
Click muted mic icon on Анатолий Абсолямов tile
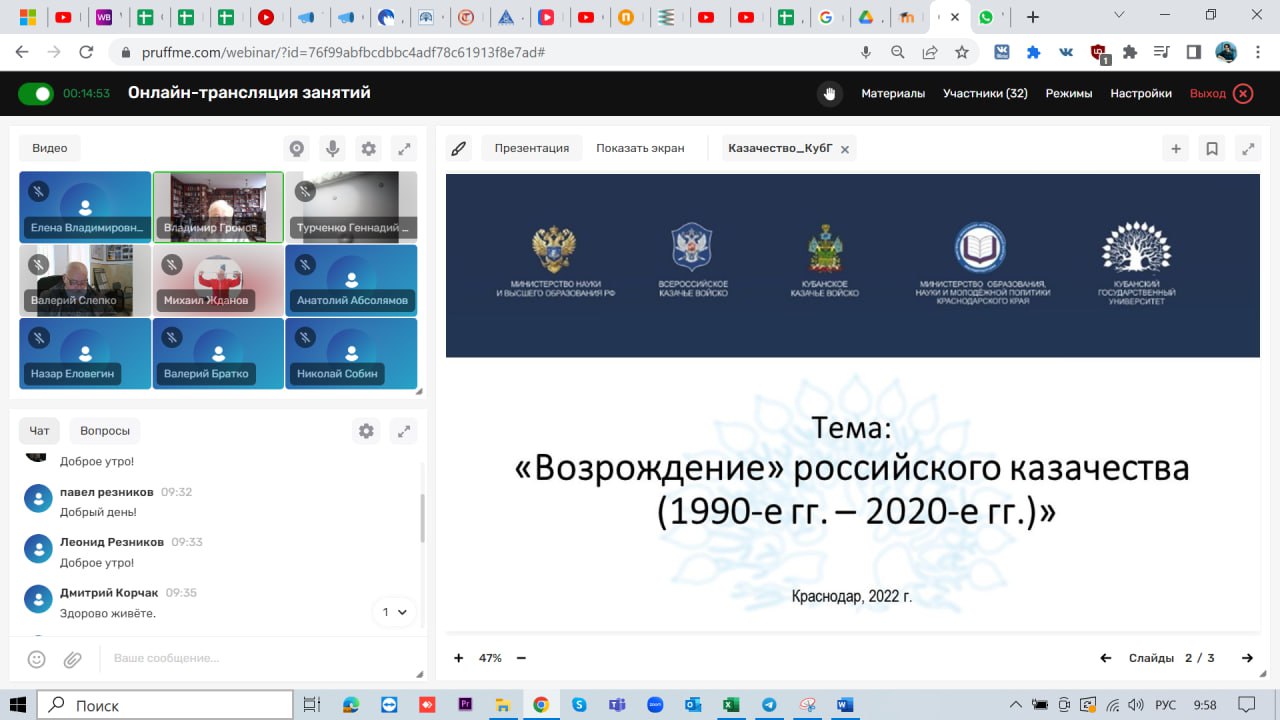305,264
